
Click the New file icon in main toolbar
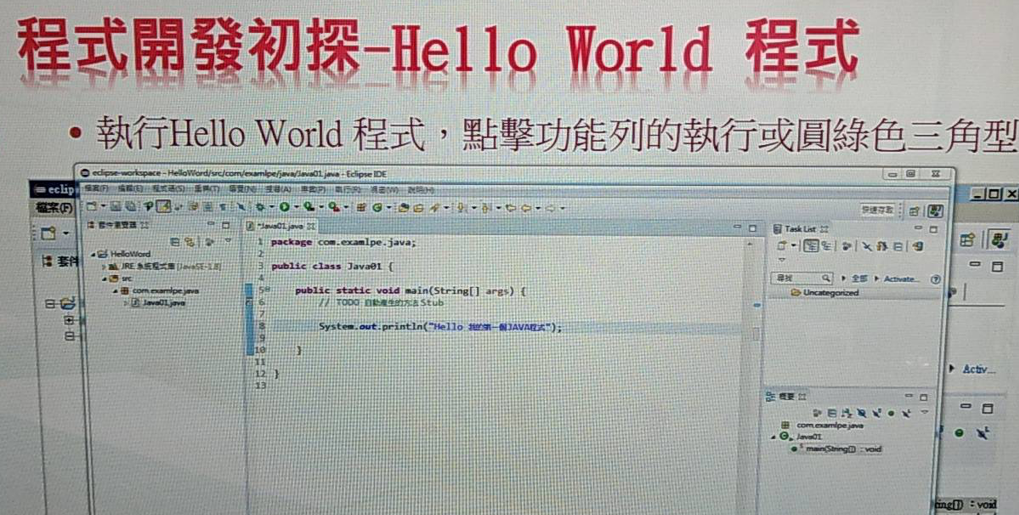(x=91, y=207)
